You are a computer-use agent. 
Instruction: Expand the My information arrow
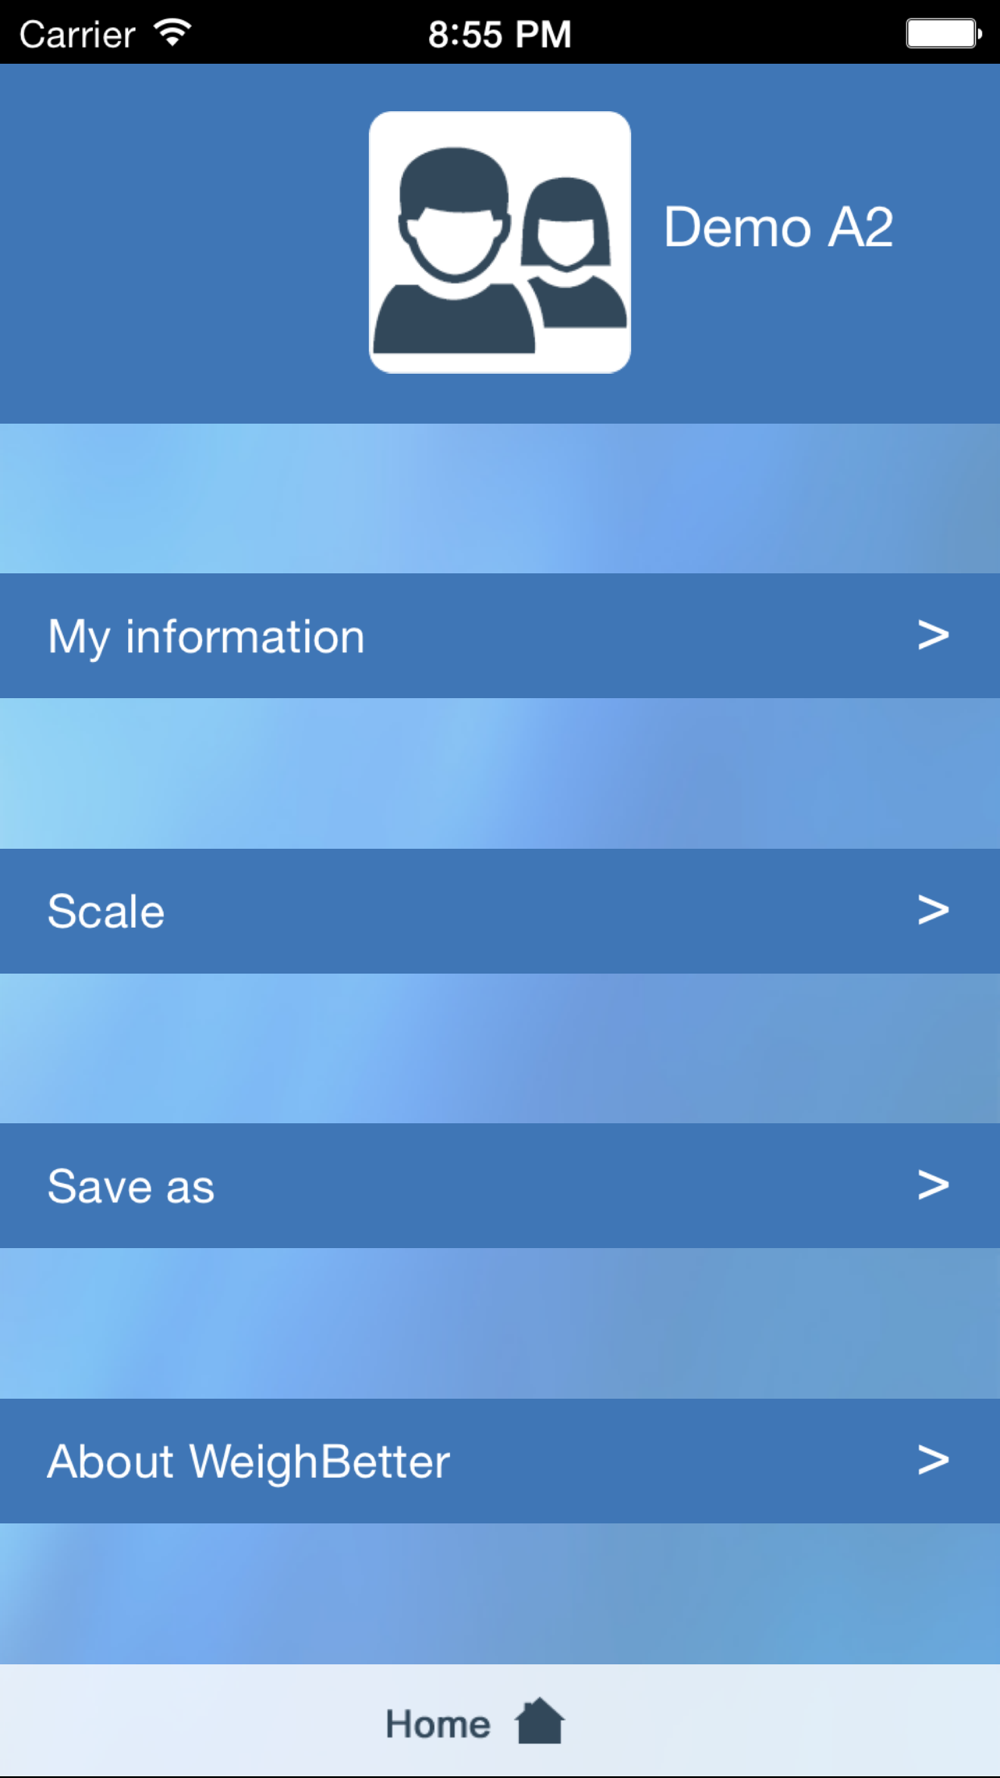[x=933, y=635]
